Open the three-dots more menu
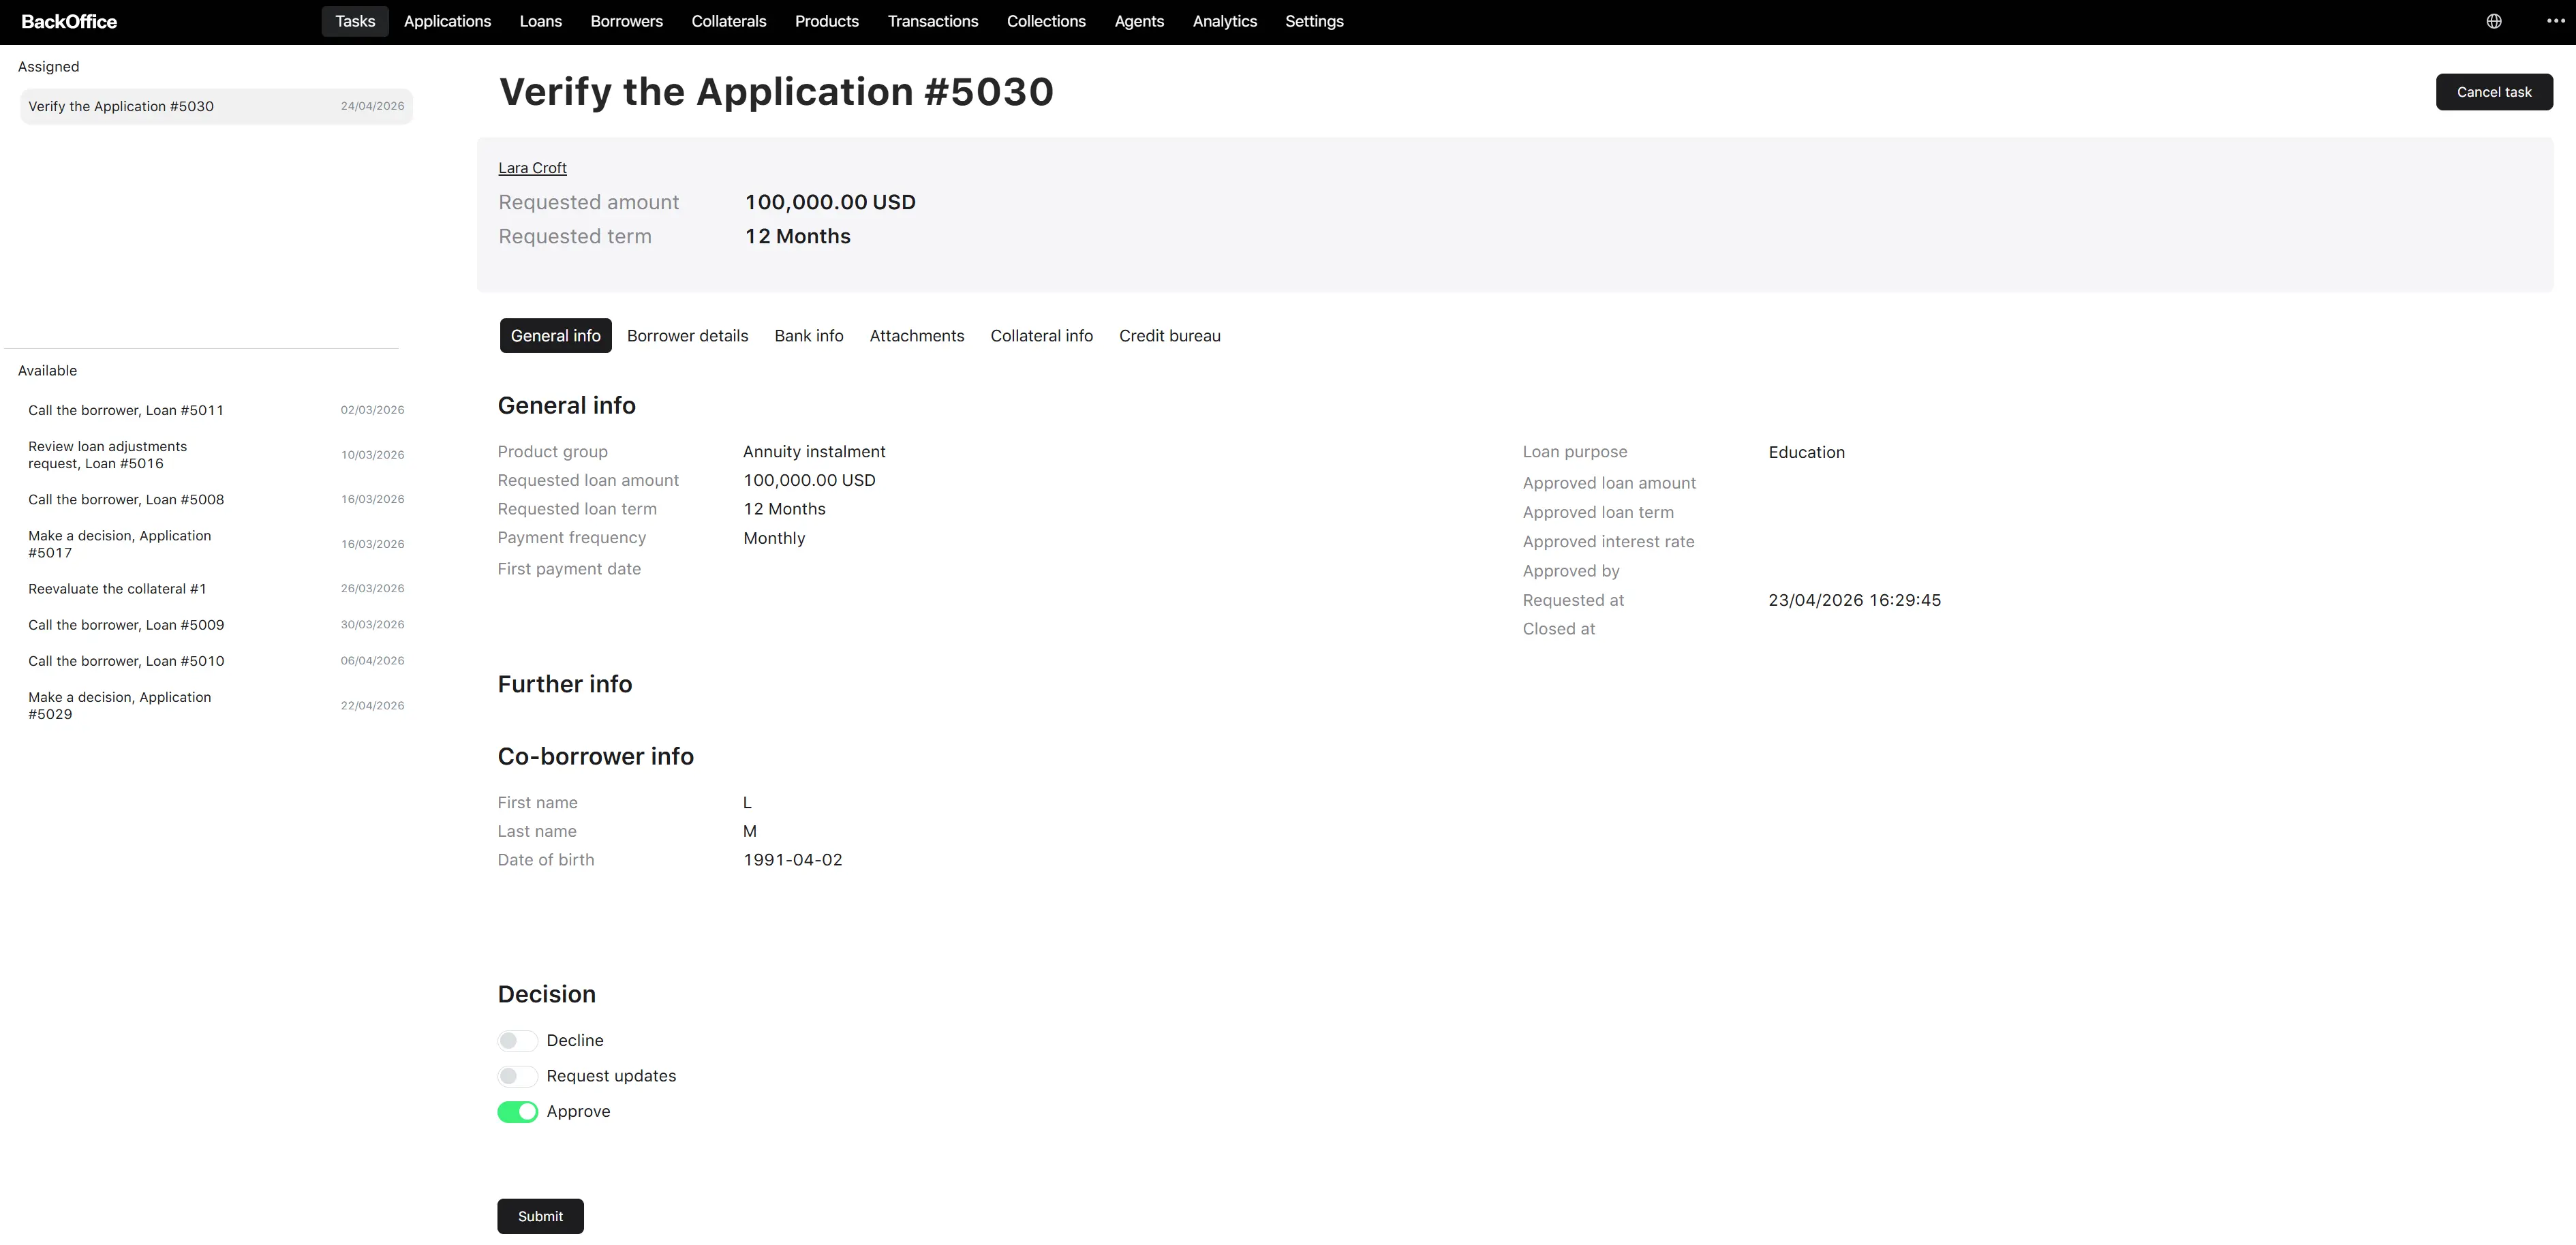The height and width of the screenshot is (1245, 2576). tap(2555, 21)
